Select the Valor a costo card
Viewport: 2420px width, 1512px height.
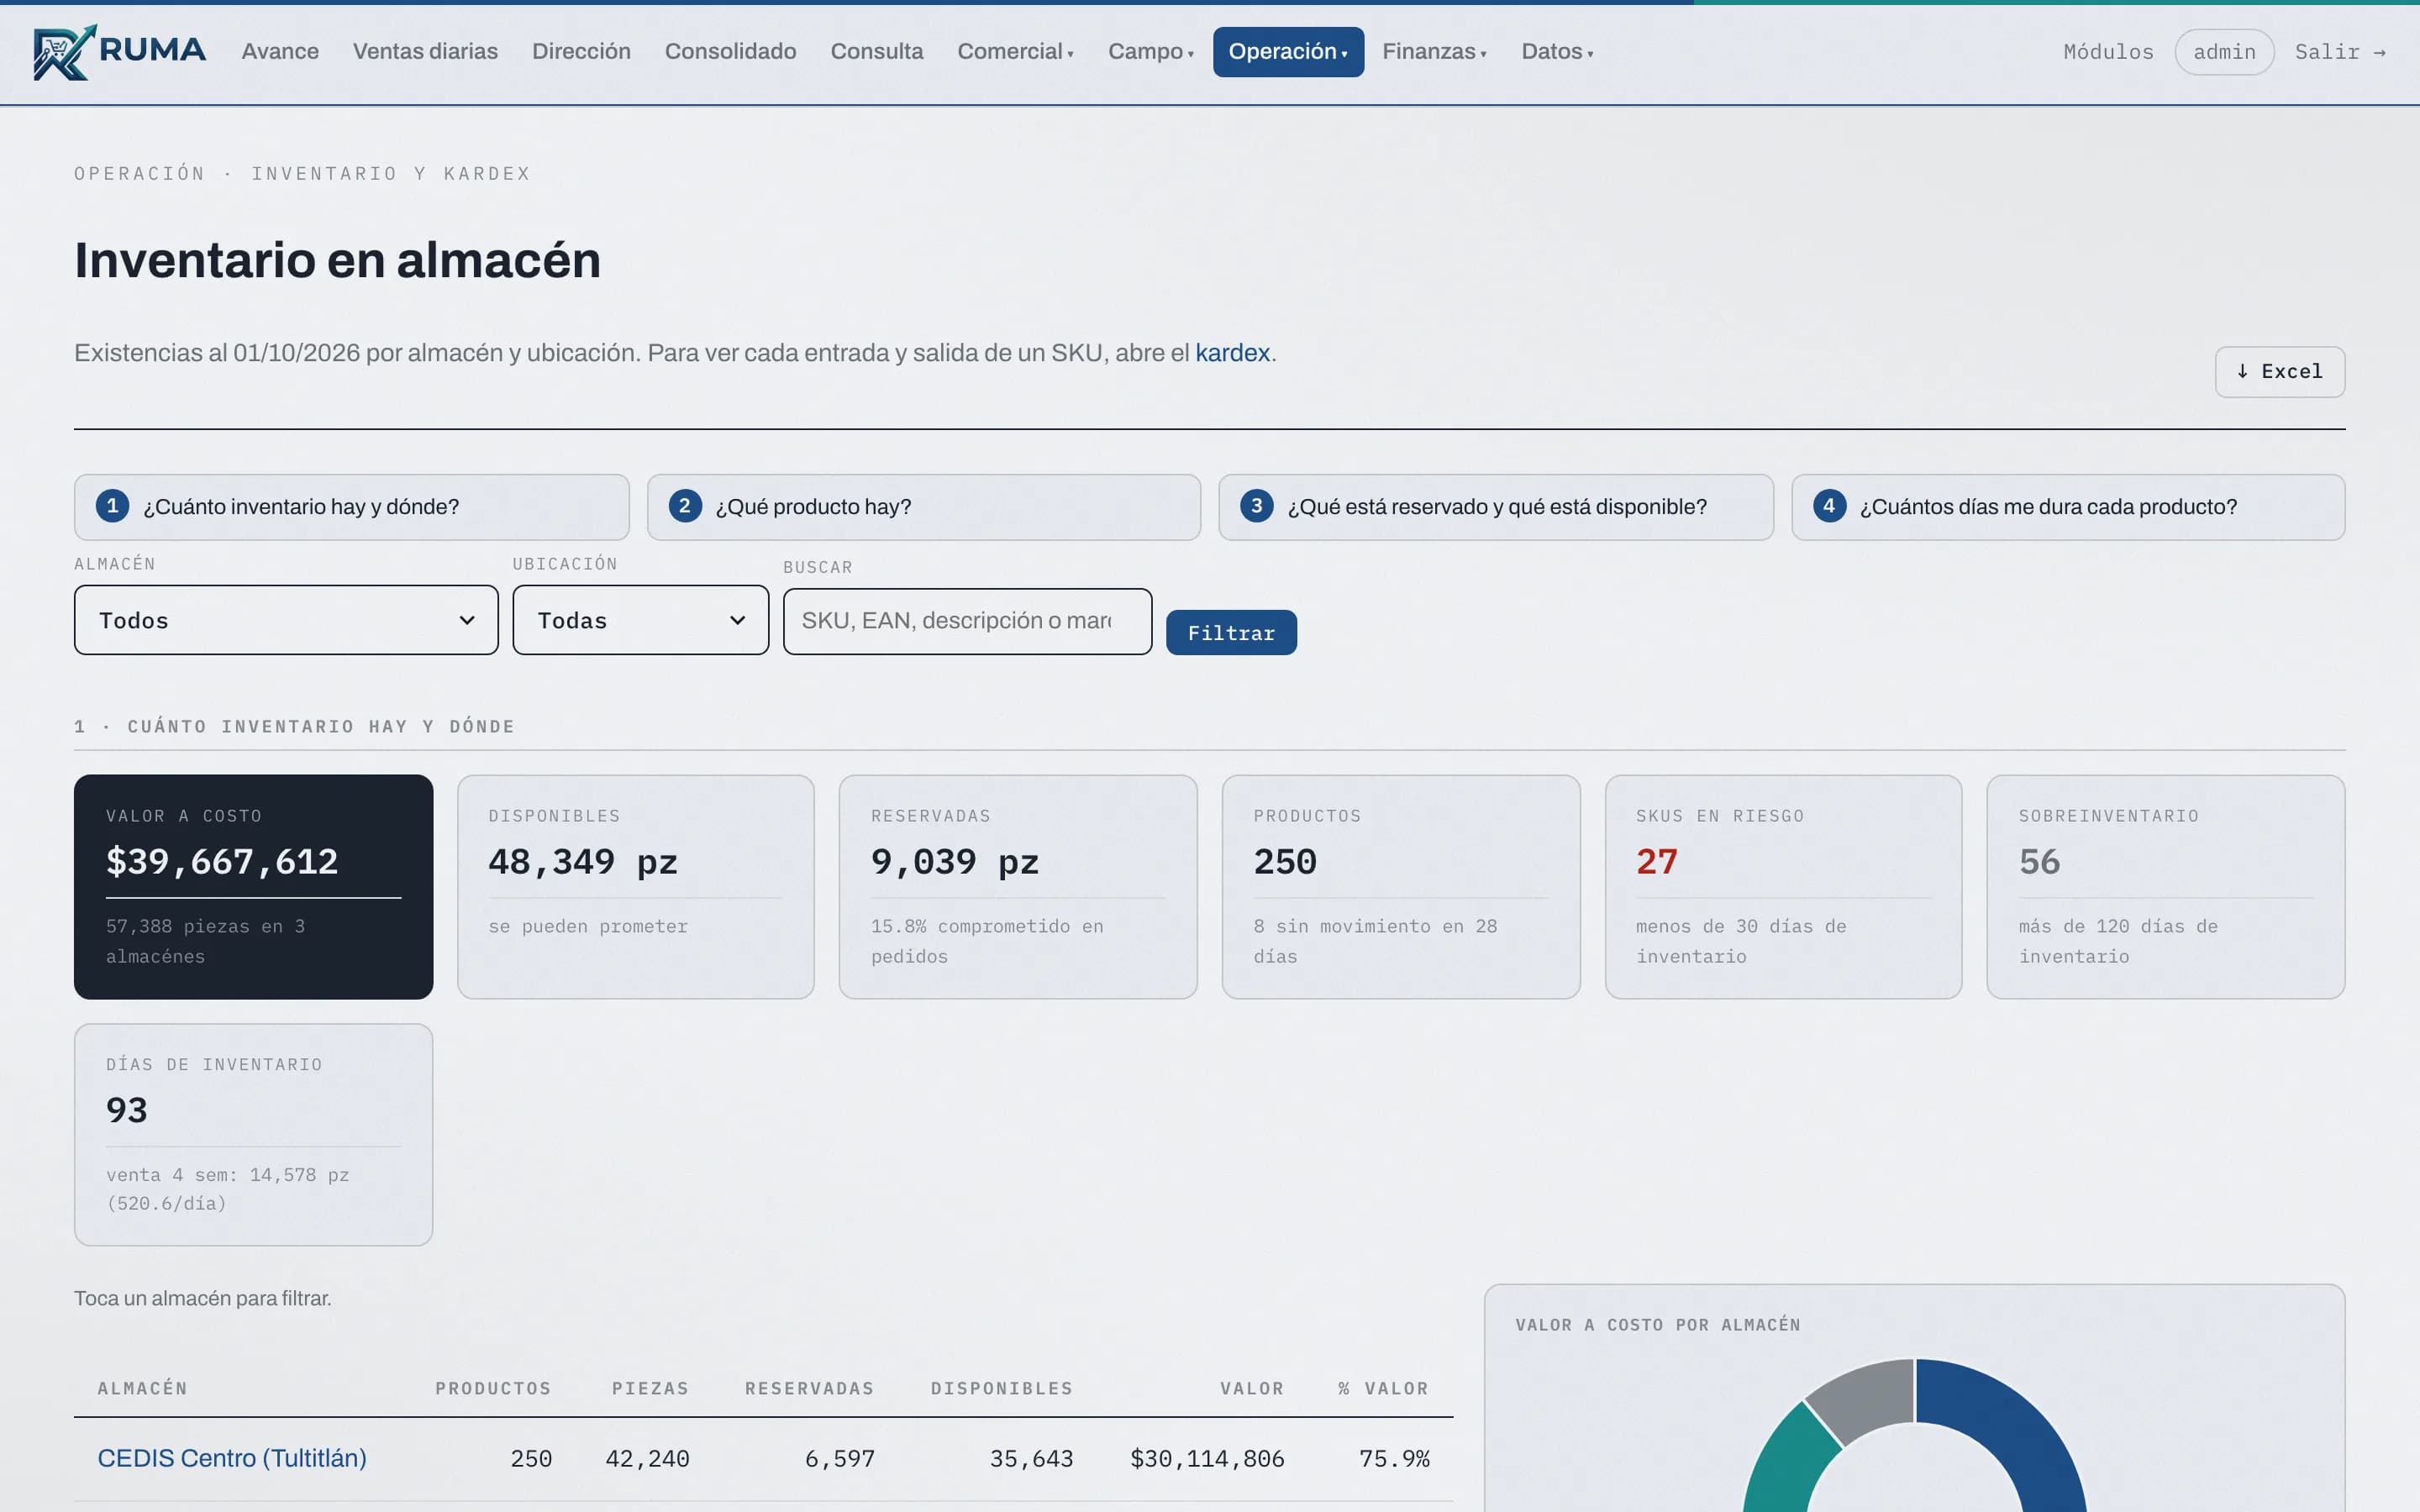tap(253, 886)
